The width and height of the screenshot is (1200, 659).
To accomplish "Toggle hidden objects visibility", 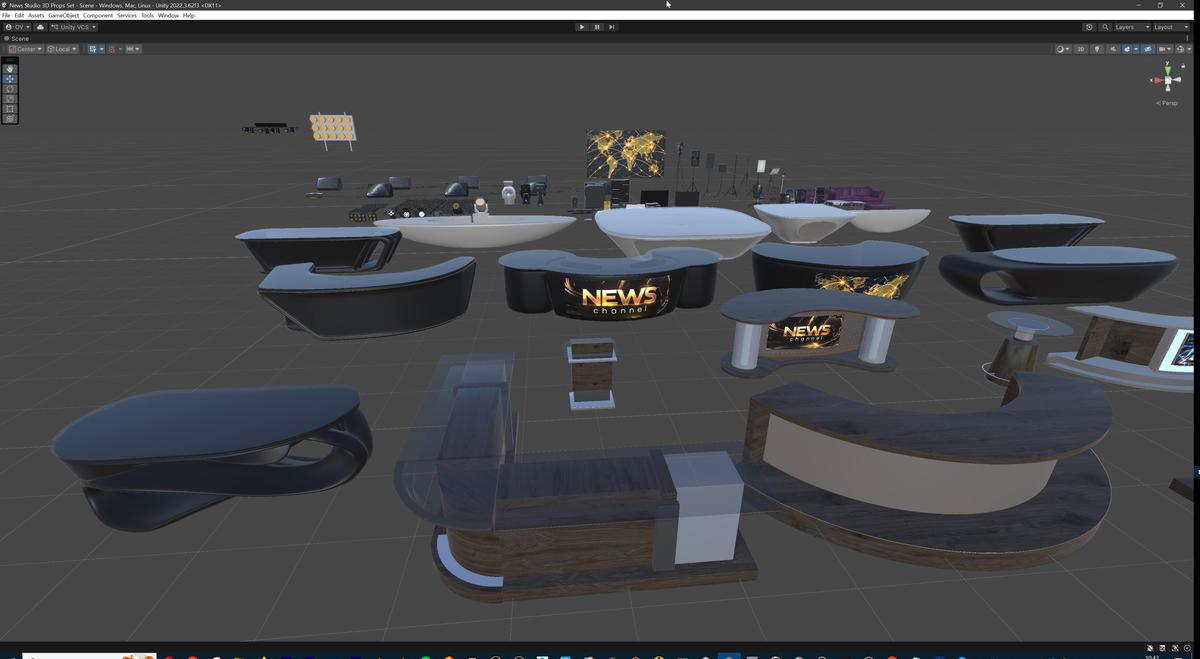I will click(x=1148, y=49).
